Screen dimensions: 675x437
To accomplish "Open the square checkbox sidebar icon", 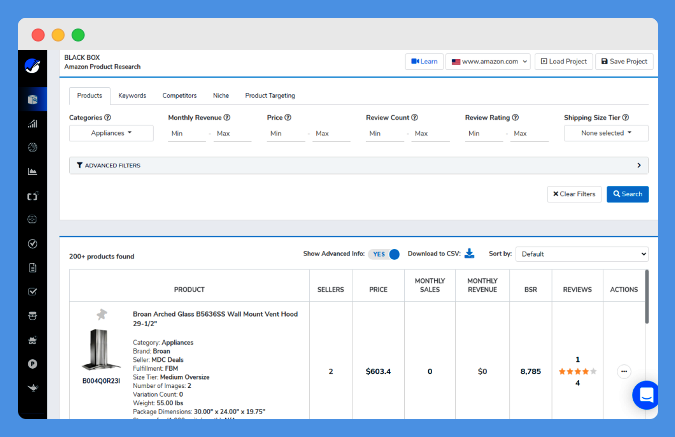I will click(x=32, y=291).
